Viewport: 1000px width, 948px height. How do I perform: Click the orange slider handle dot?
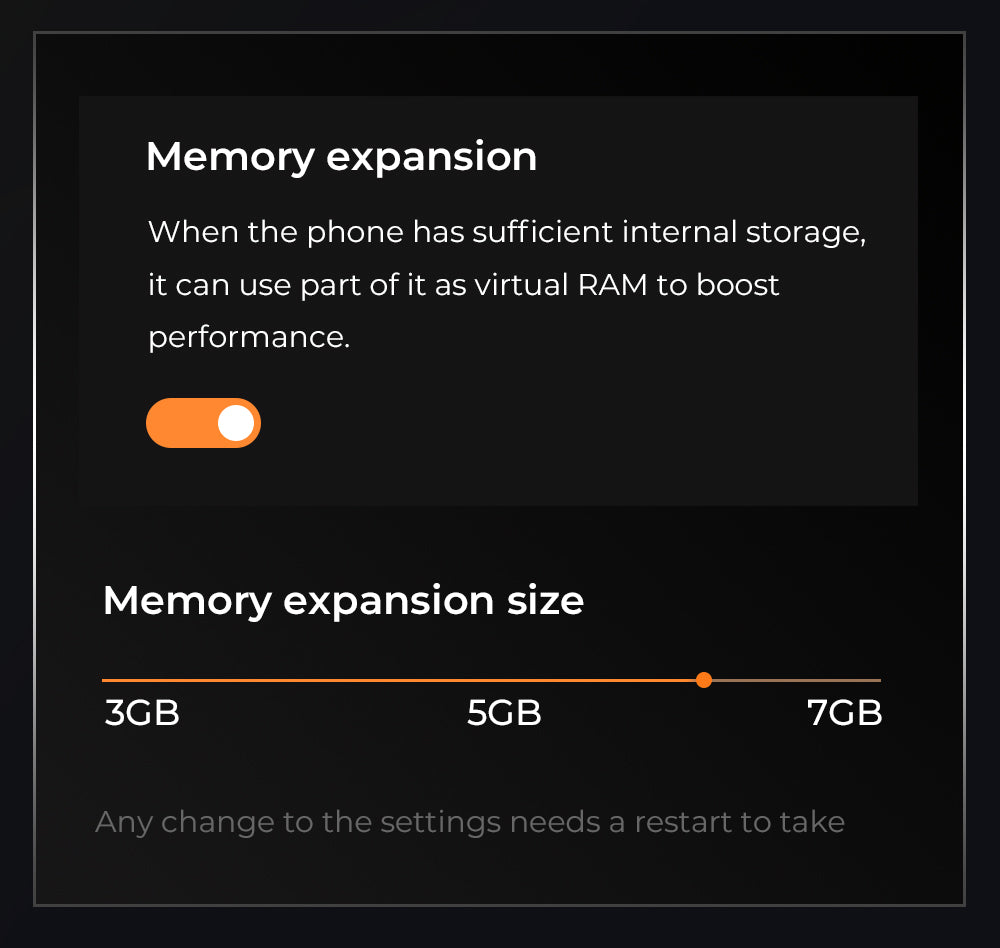(x=704, y=680)
